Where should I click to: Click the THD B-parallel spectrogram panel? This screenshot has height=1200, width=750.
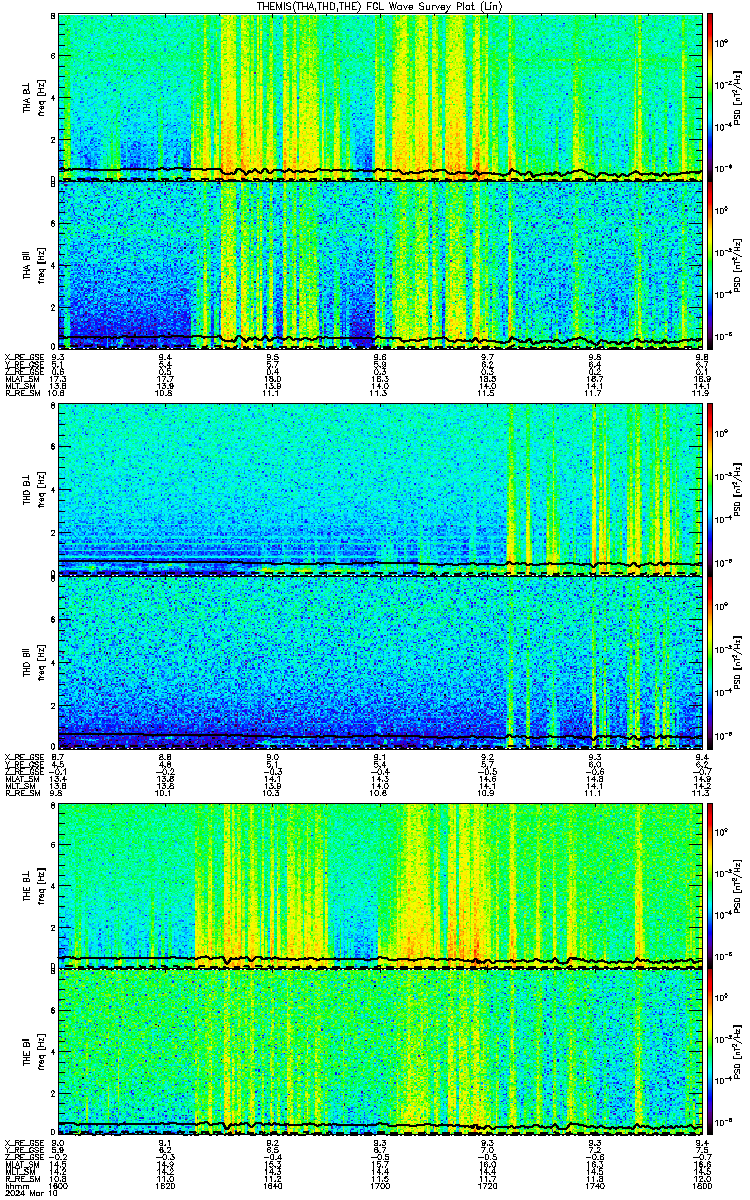point(380,660)
